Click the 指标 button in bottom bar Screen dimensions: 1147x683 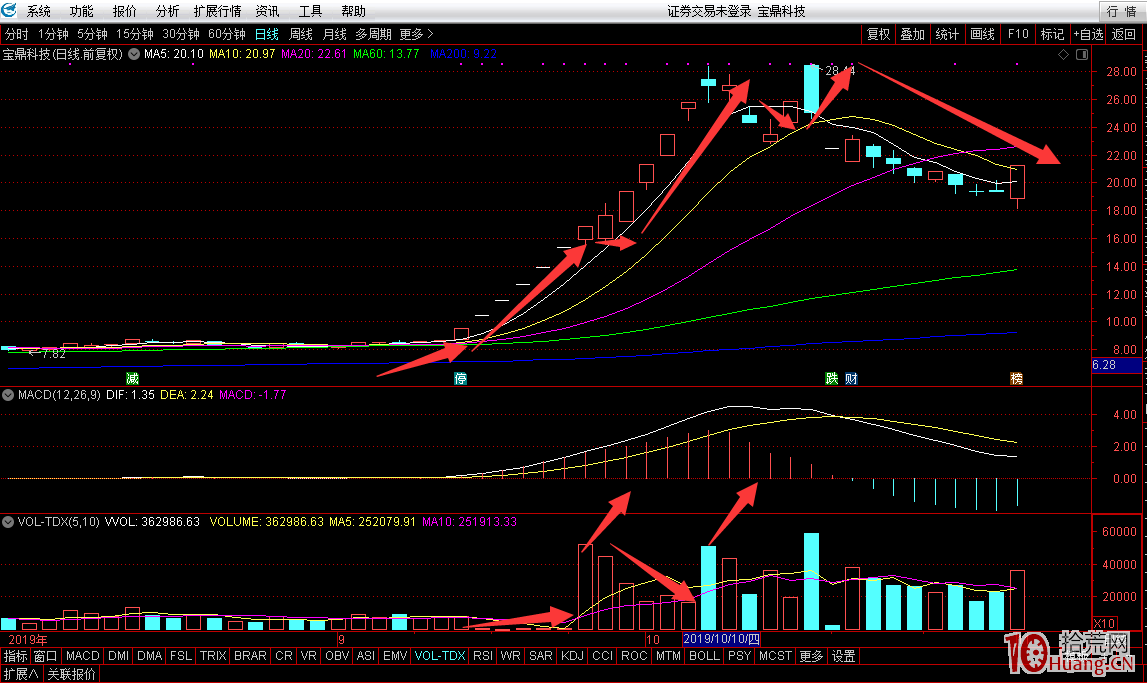15,656
